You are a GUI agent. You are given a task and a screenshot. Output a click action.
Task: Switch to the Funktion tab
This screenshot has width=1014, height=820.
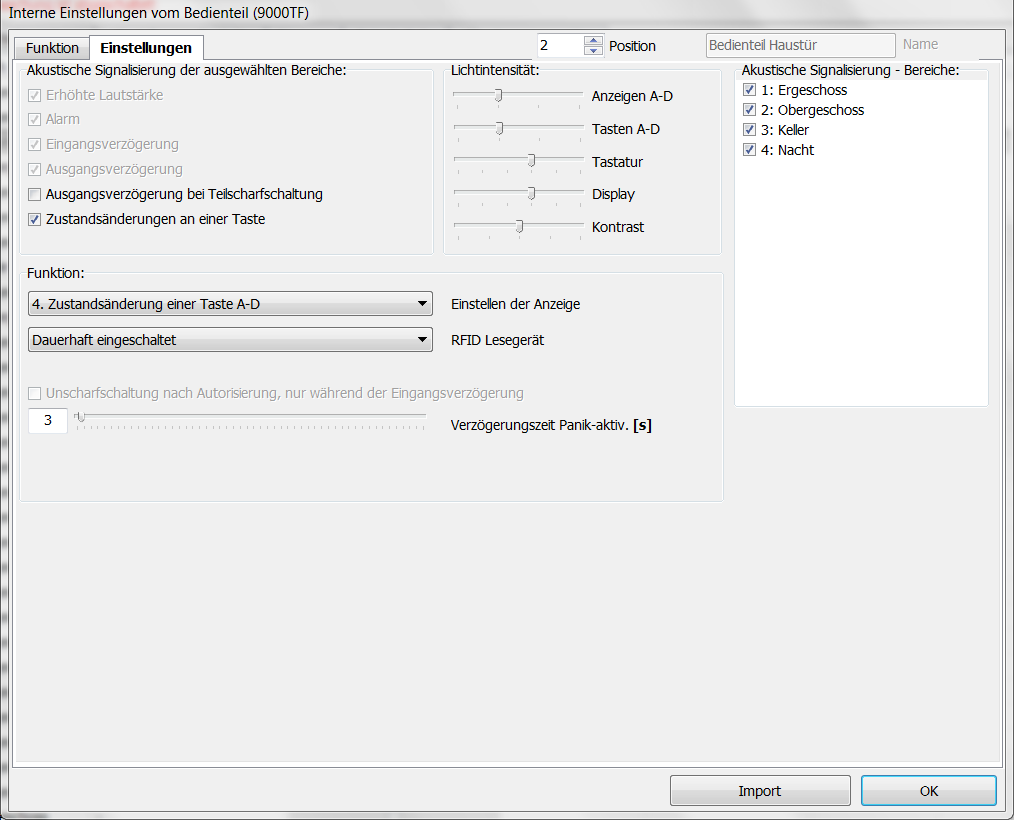tap(52, 48)
